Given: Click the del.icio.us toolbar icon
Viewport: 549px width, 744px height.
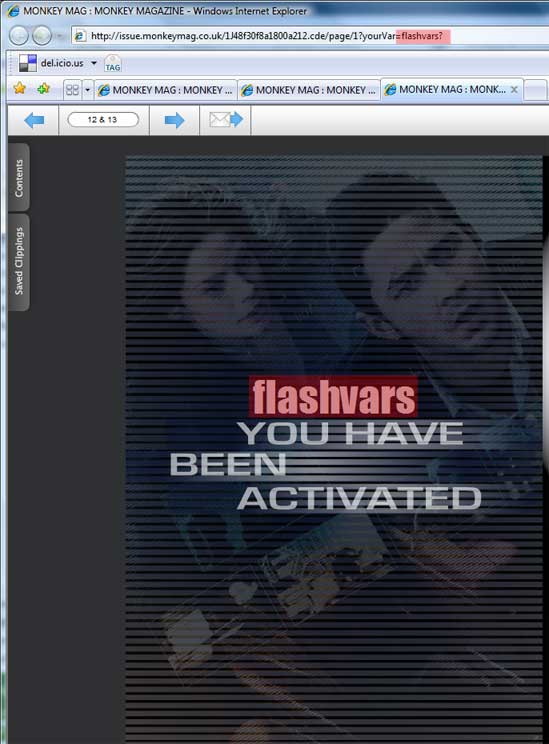Looking at the screenshot, I should tap(28, 63).
